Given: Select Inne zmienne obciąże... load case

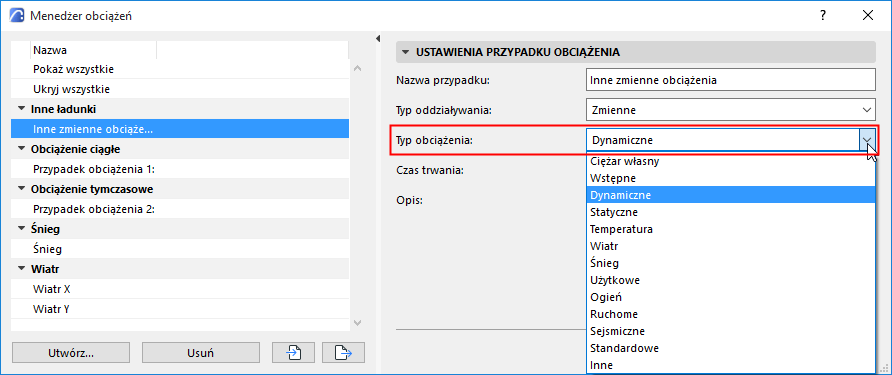Looking at the screenshot, I should point(180,129).
